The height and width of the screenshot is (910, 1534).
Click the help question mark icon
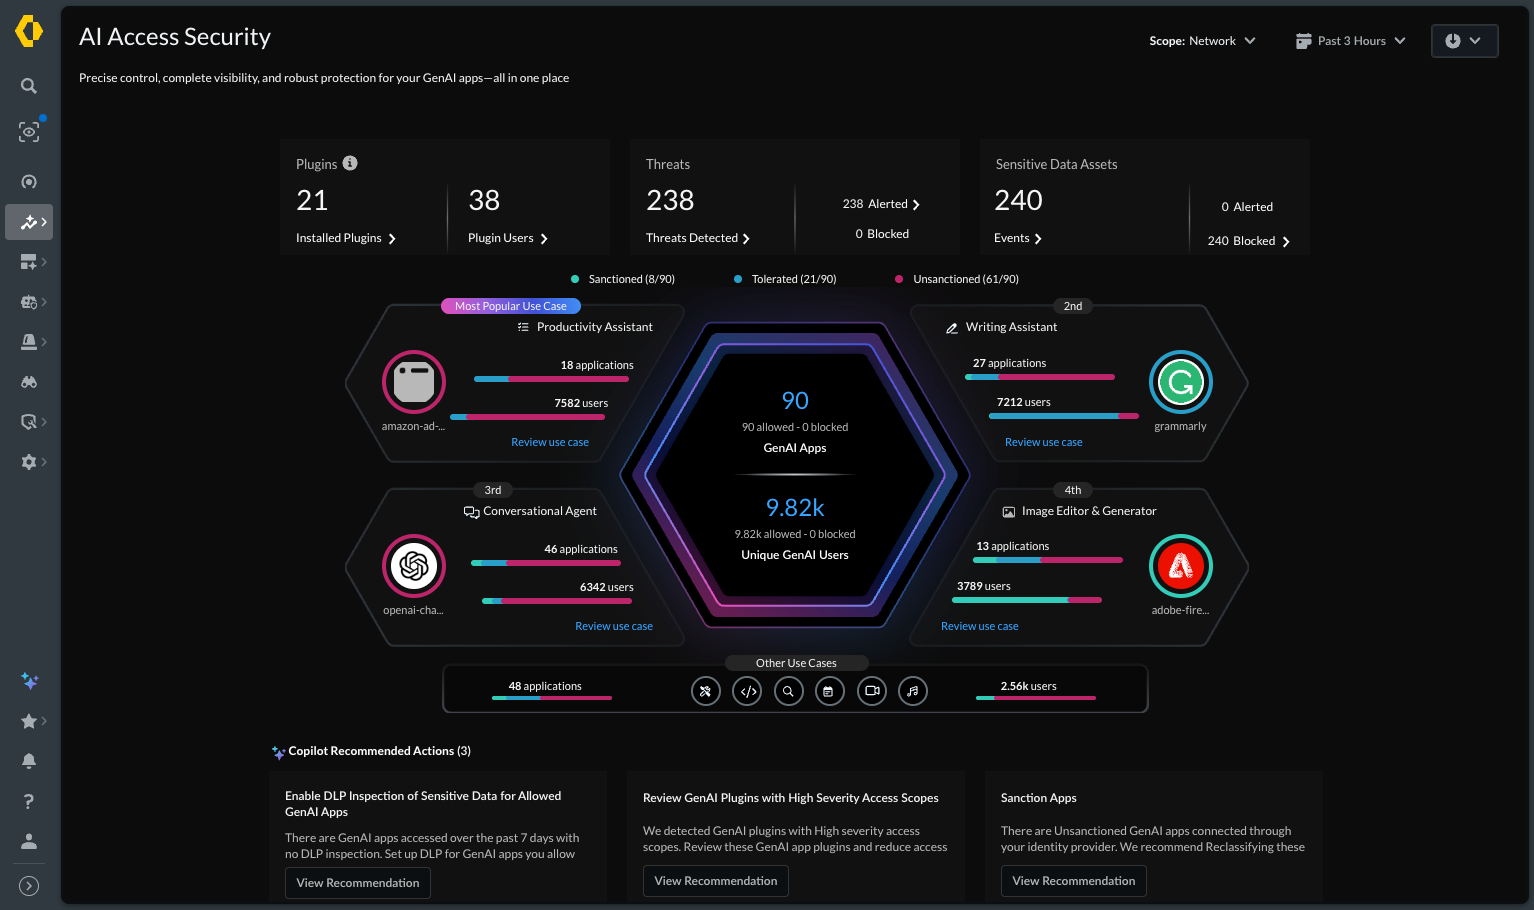(29, 801)
